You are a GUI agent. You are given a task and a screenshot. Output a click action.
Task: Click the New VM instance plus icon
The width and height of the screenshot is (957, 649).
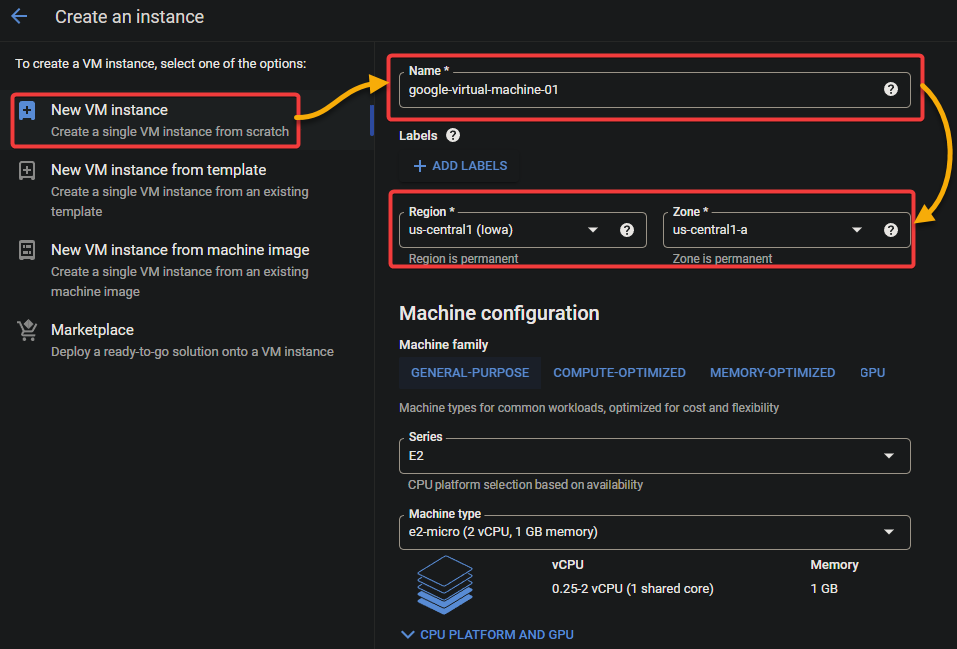pos(27,111)
